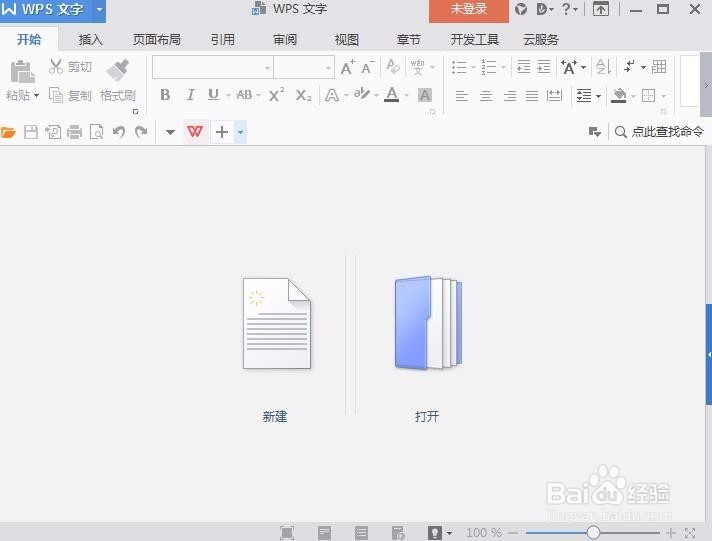Toggle subscript X₂ formatting

click(x=303, y=95)
